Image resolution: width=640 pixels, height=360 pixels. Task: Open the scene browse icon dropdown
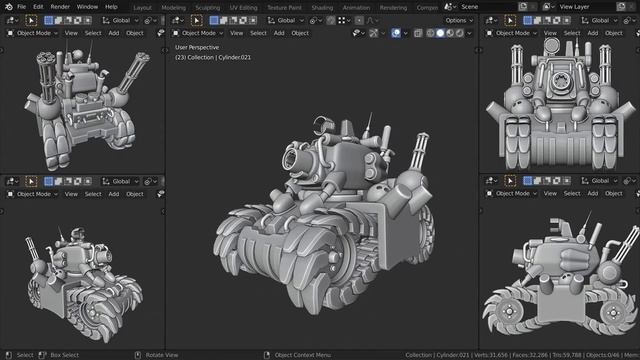click(x=450, y=7)
